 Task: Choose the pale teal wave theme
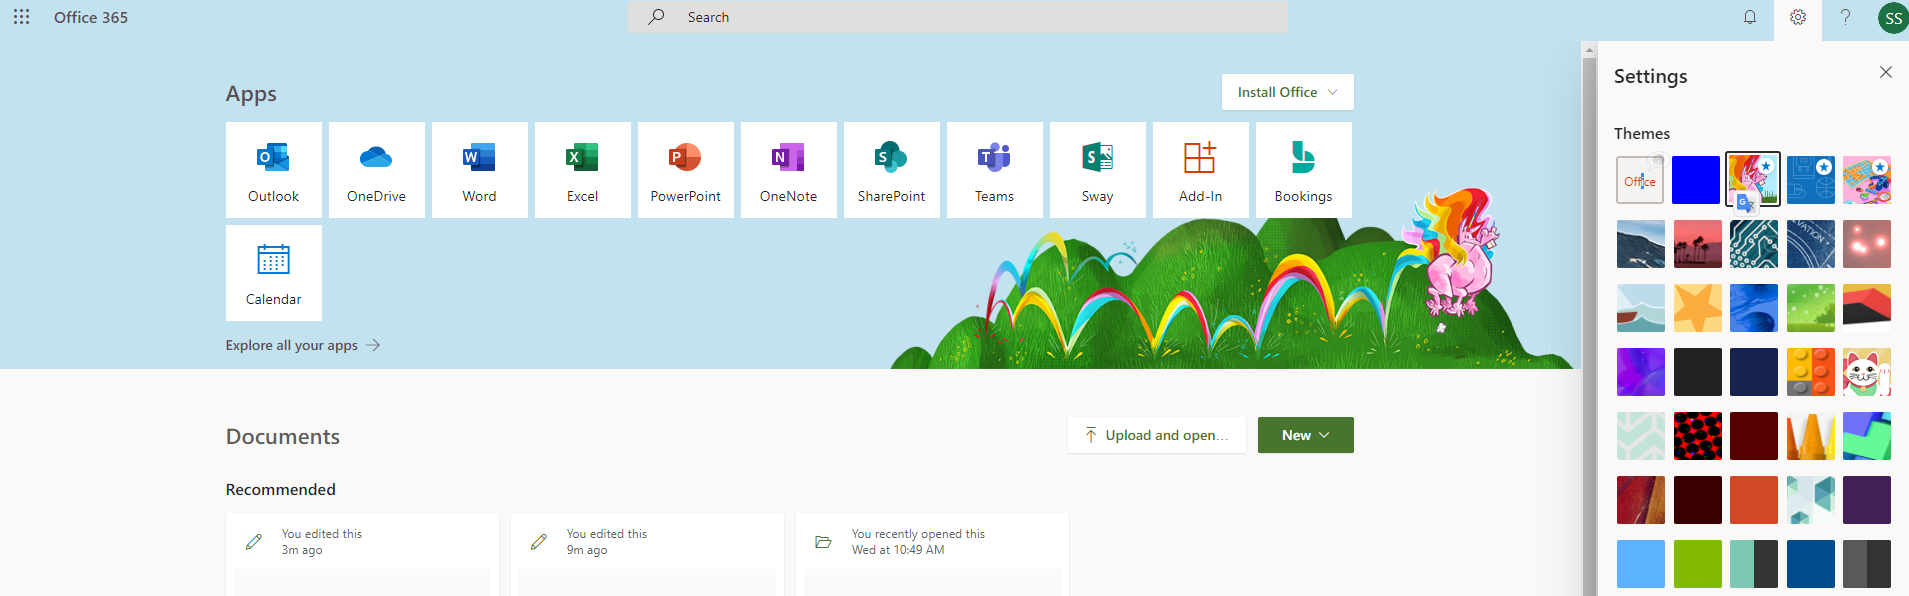(1641, 308)
